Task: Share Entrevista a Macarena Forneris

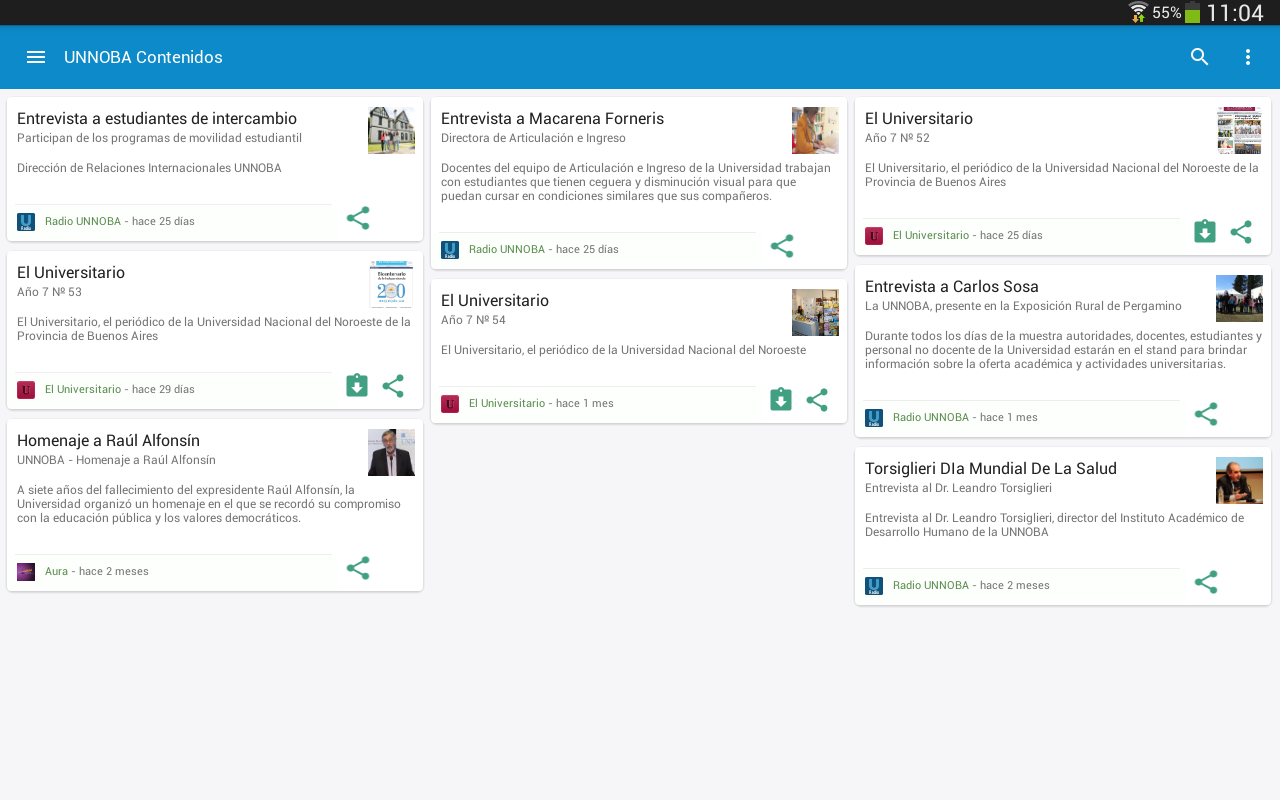Action: click(782, 246)
